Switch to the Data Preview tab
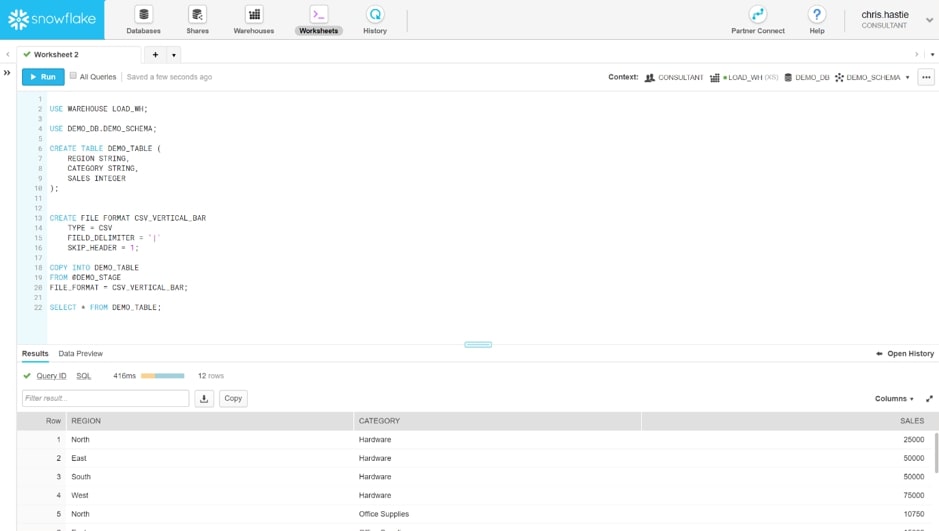 80,354
